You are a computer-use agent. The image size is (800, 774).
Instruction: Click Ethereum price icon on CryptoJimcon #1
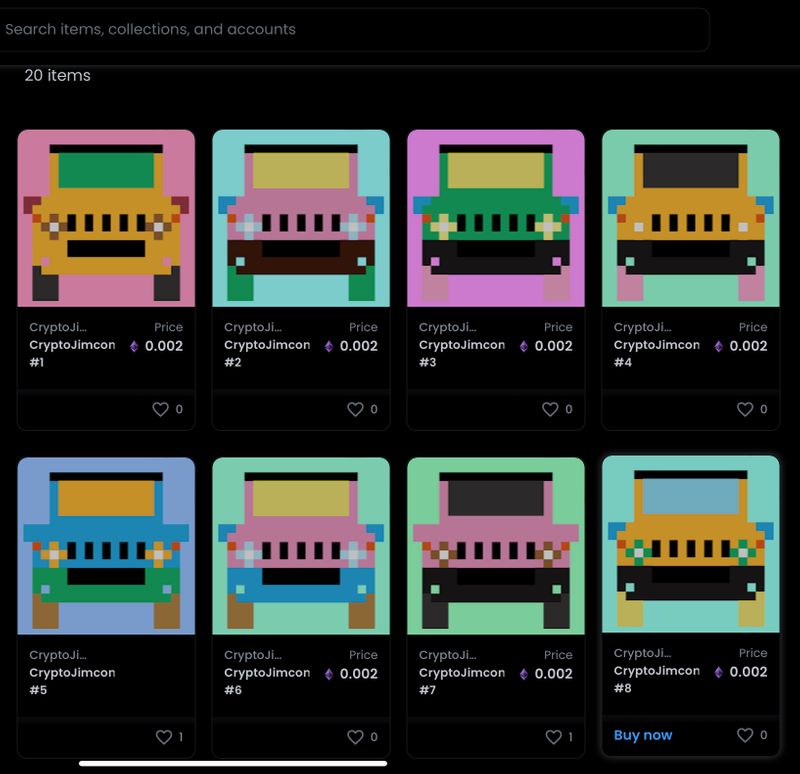135,346
